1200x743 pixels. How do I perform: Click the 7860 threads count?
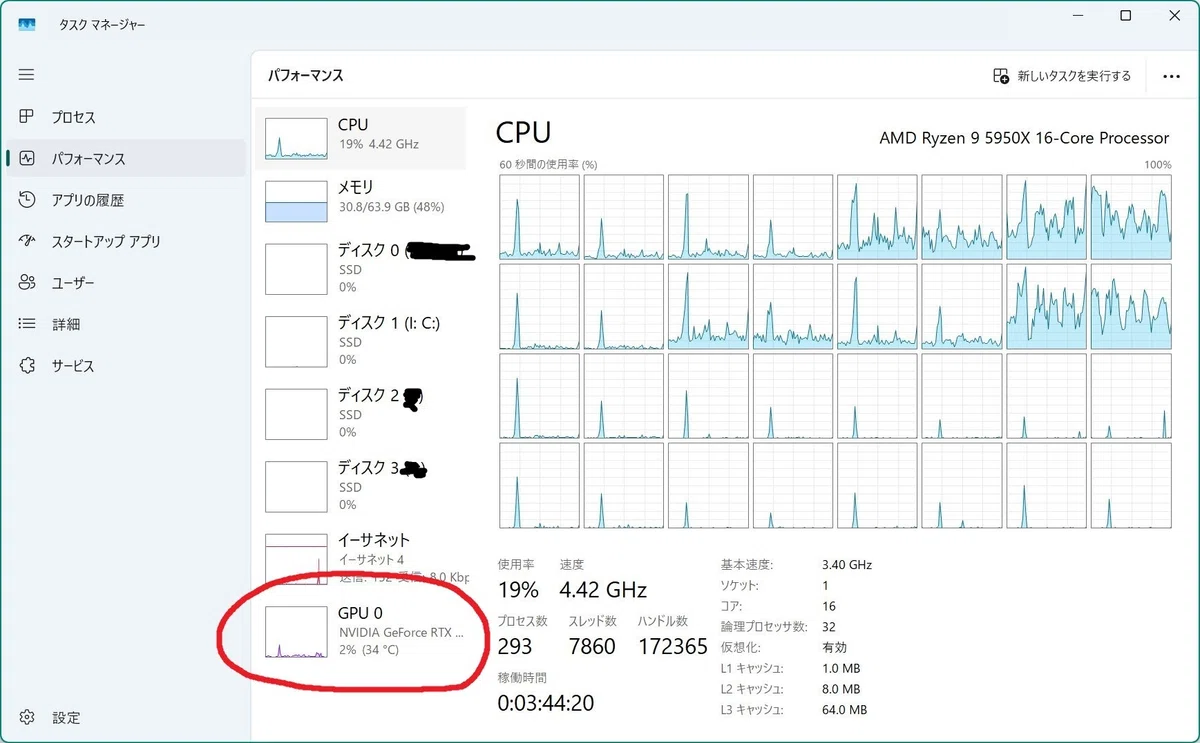pyautogui.click(x=592, y=647)
